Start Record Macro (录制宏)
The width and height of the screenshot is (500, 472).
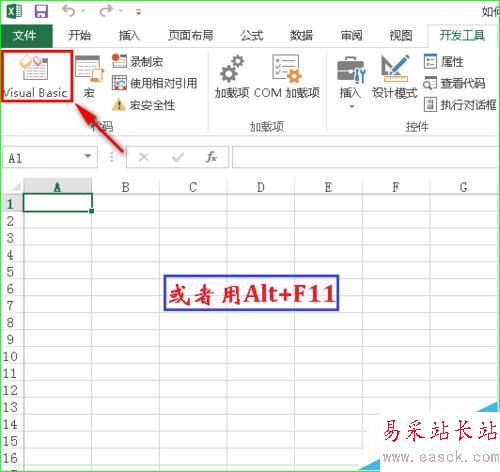pyautogui.click(x=137, y=61)
